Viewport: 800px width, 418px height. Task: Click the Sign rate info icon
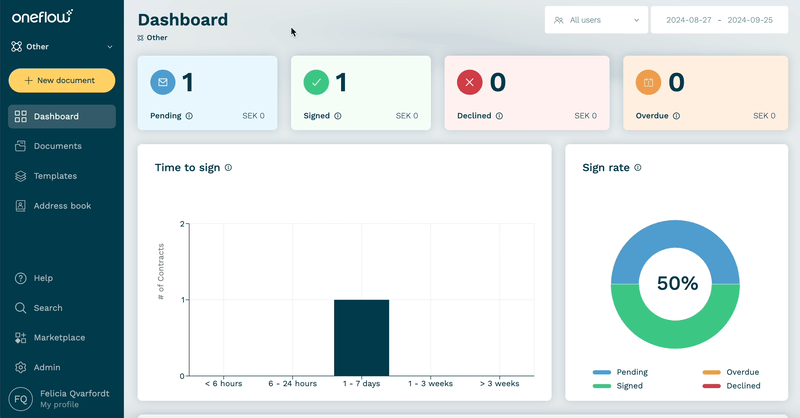click(638, 167)
